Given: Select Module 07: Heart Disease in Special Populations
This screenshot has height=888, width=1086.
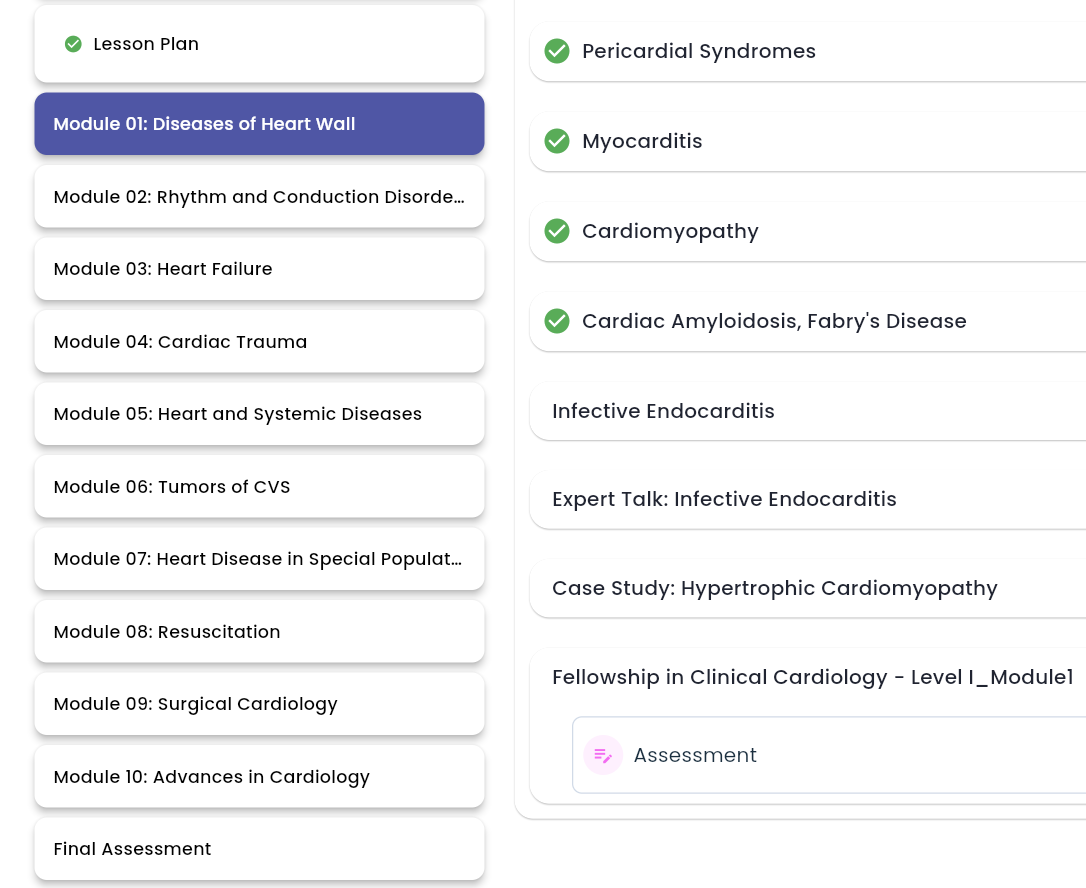Looking at the screenshot, I should (259, 559).
